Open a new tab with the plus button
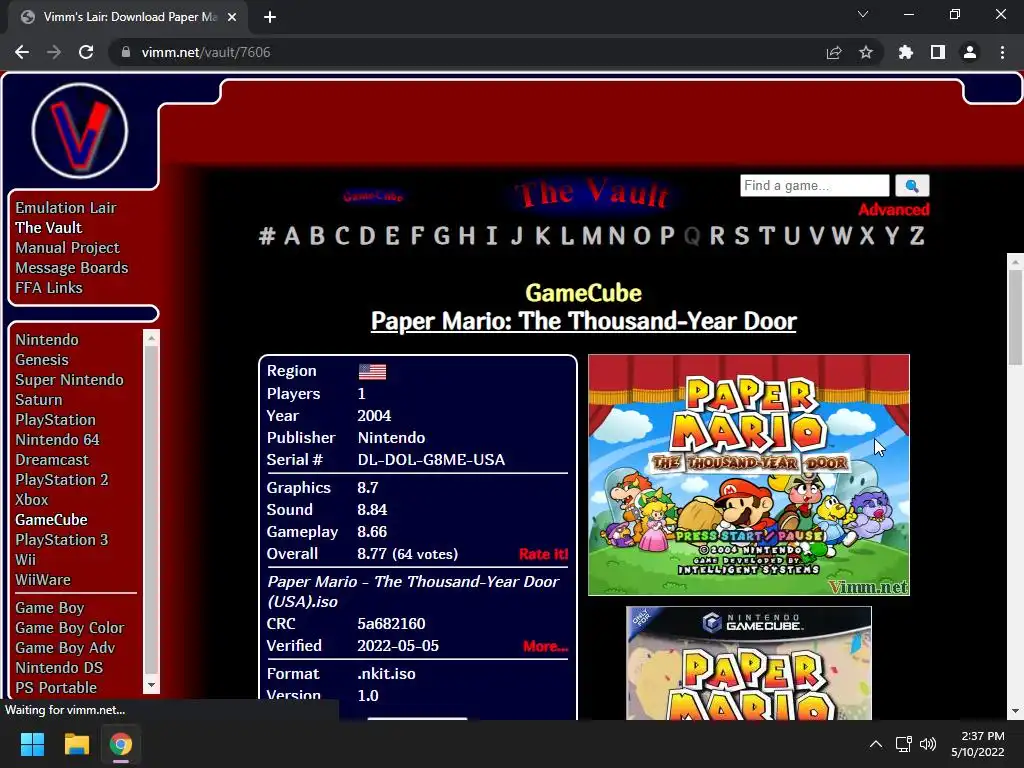The height and width of the screenshot is (768, 1024). point(270,17)
